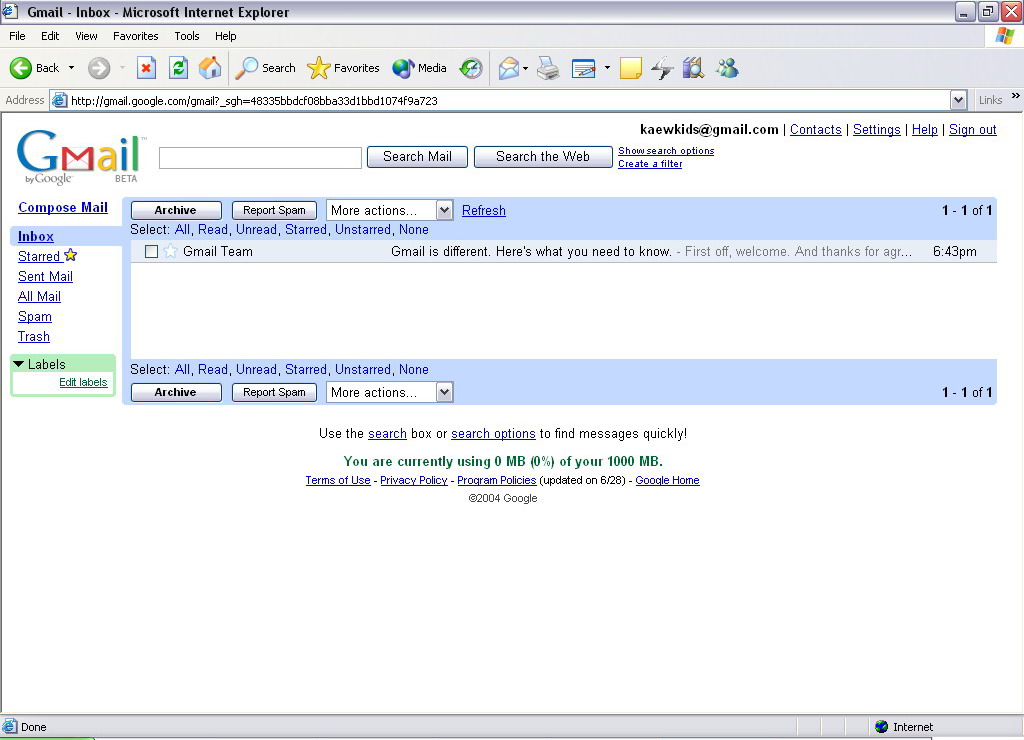Open the Search magnifier toolbar button
Image resolution: width=1024 pixels, height=740 pixels.
click(266, 68)
